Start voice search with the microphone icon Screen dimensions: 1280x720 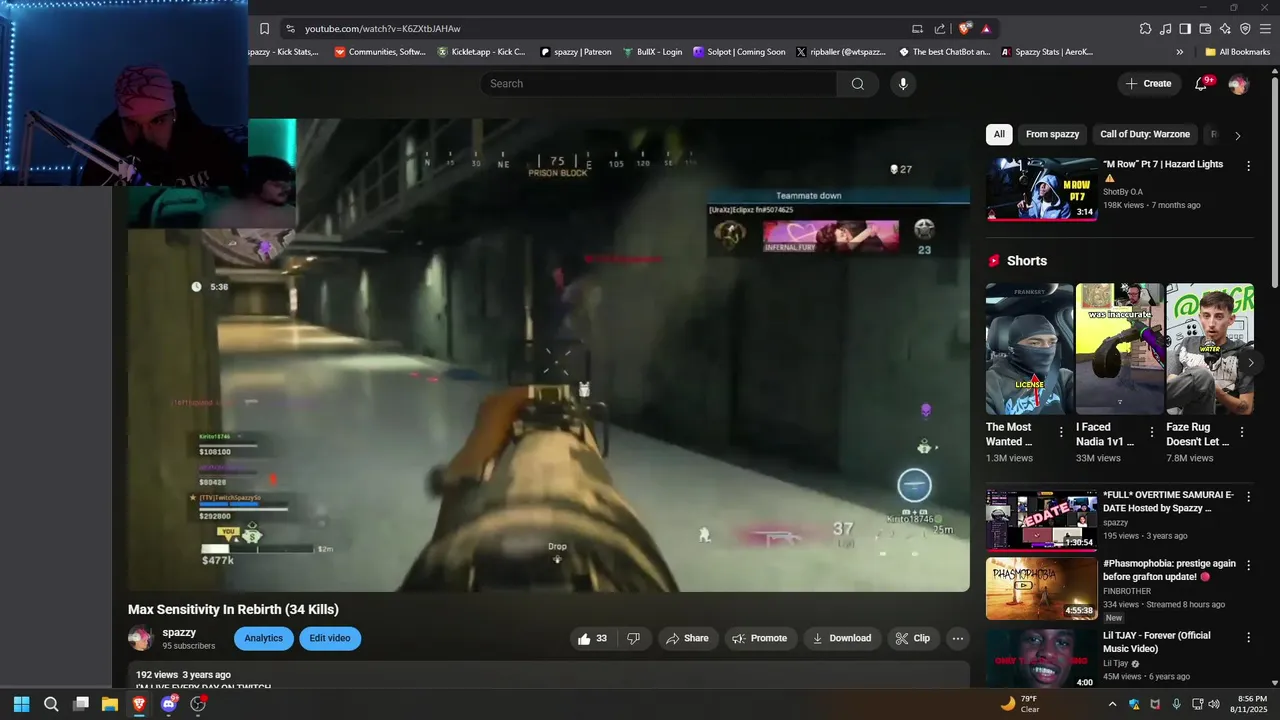903,84
